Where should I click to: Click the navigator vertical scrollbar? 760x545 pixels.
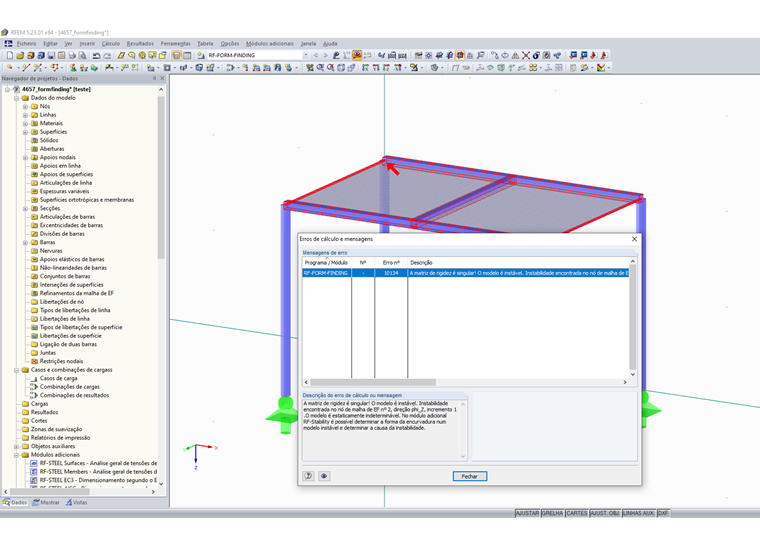(161, 177)
